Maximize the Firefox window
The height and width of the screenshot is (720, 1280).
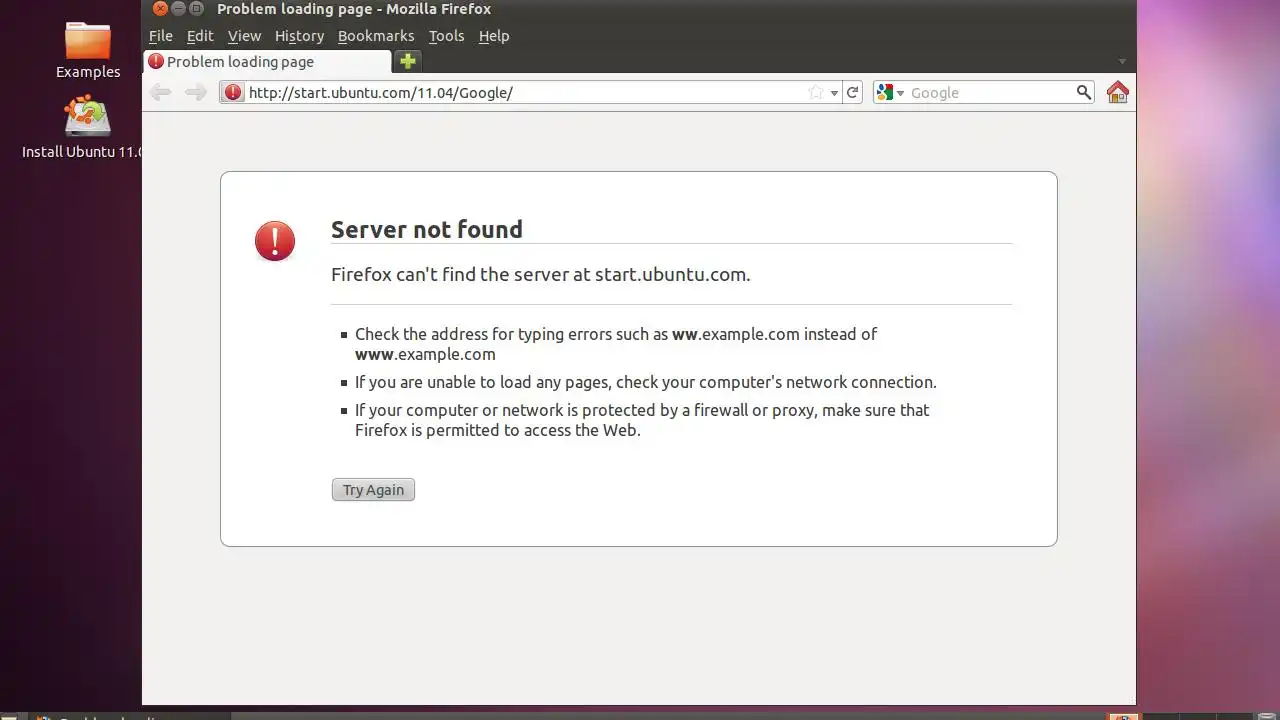tap(197, 9)
